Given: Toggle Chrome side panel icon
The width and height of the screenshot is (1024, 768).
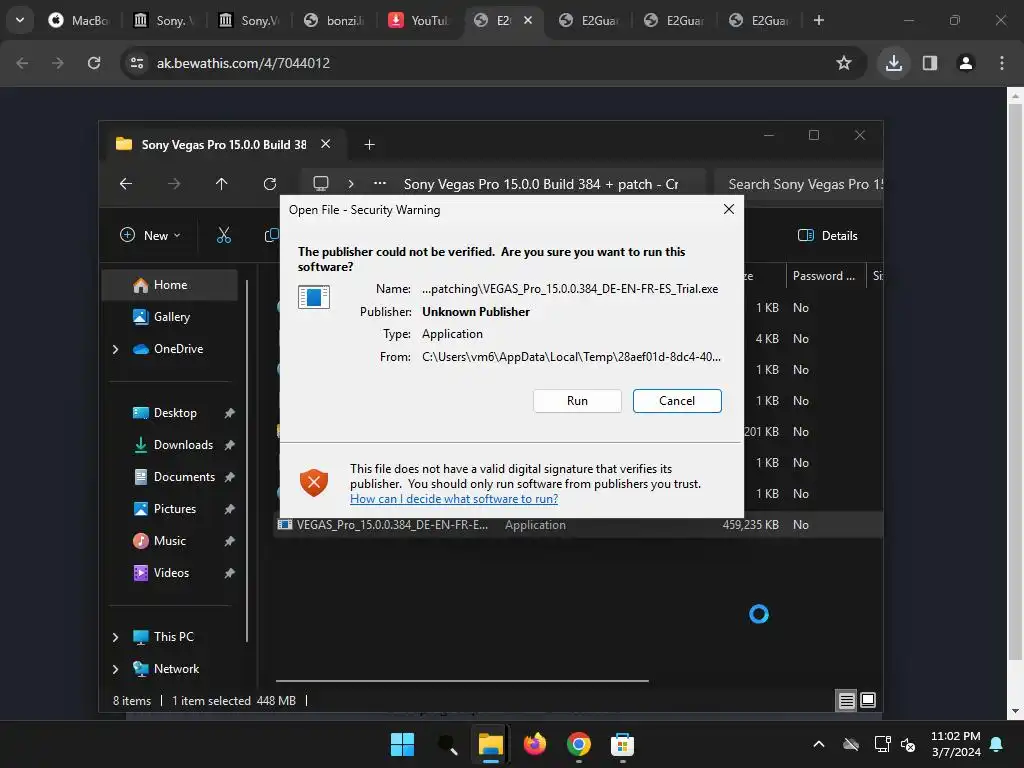Looking at the screenshot, I should [929, 63].
